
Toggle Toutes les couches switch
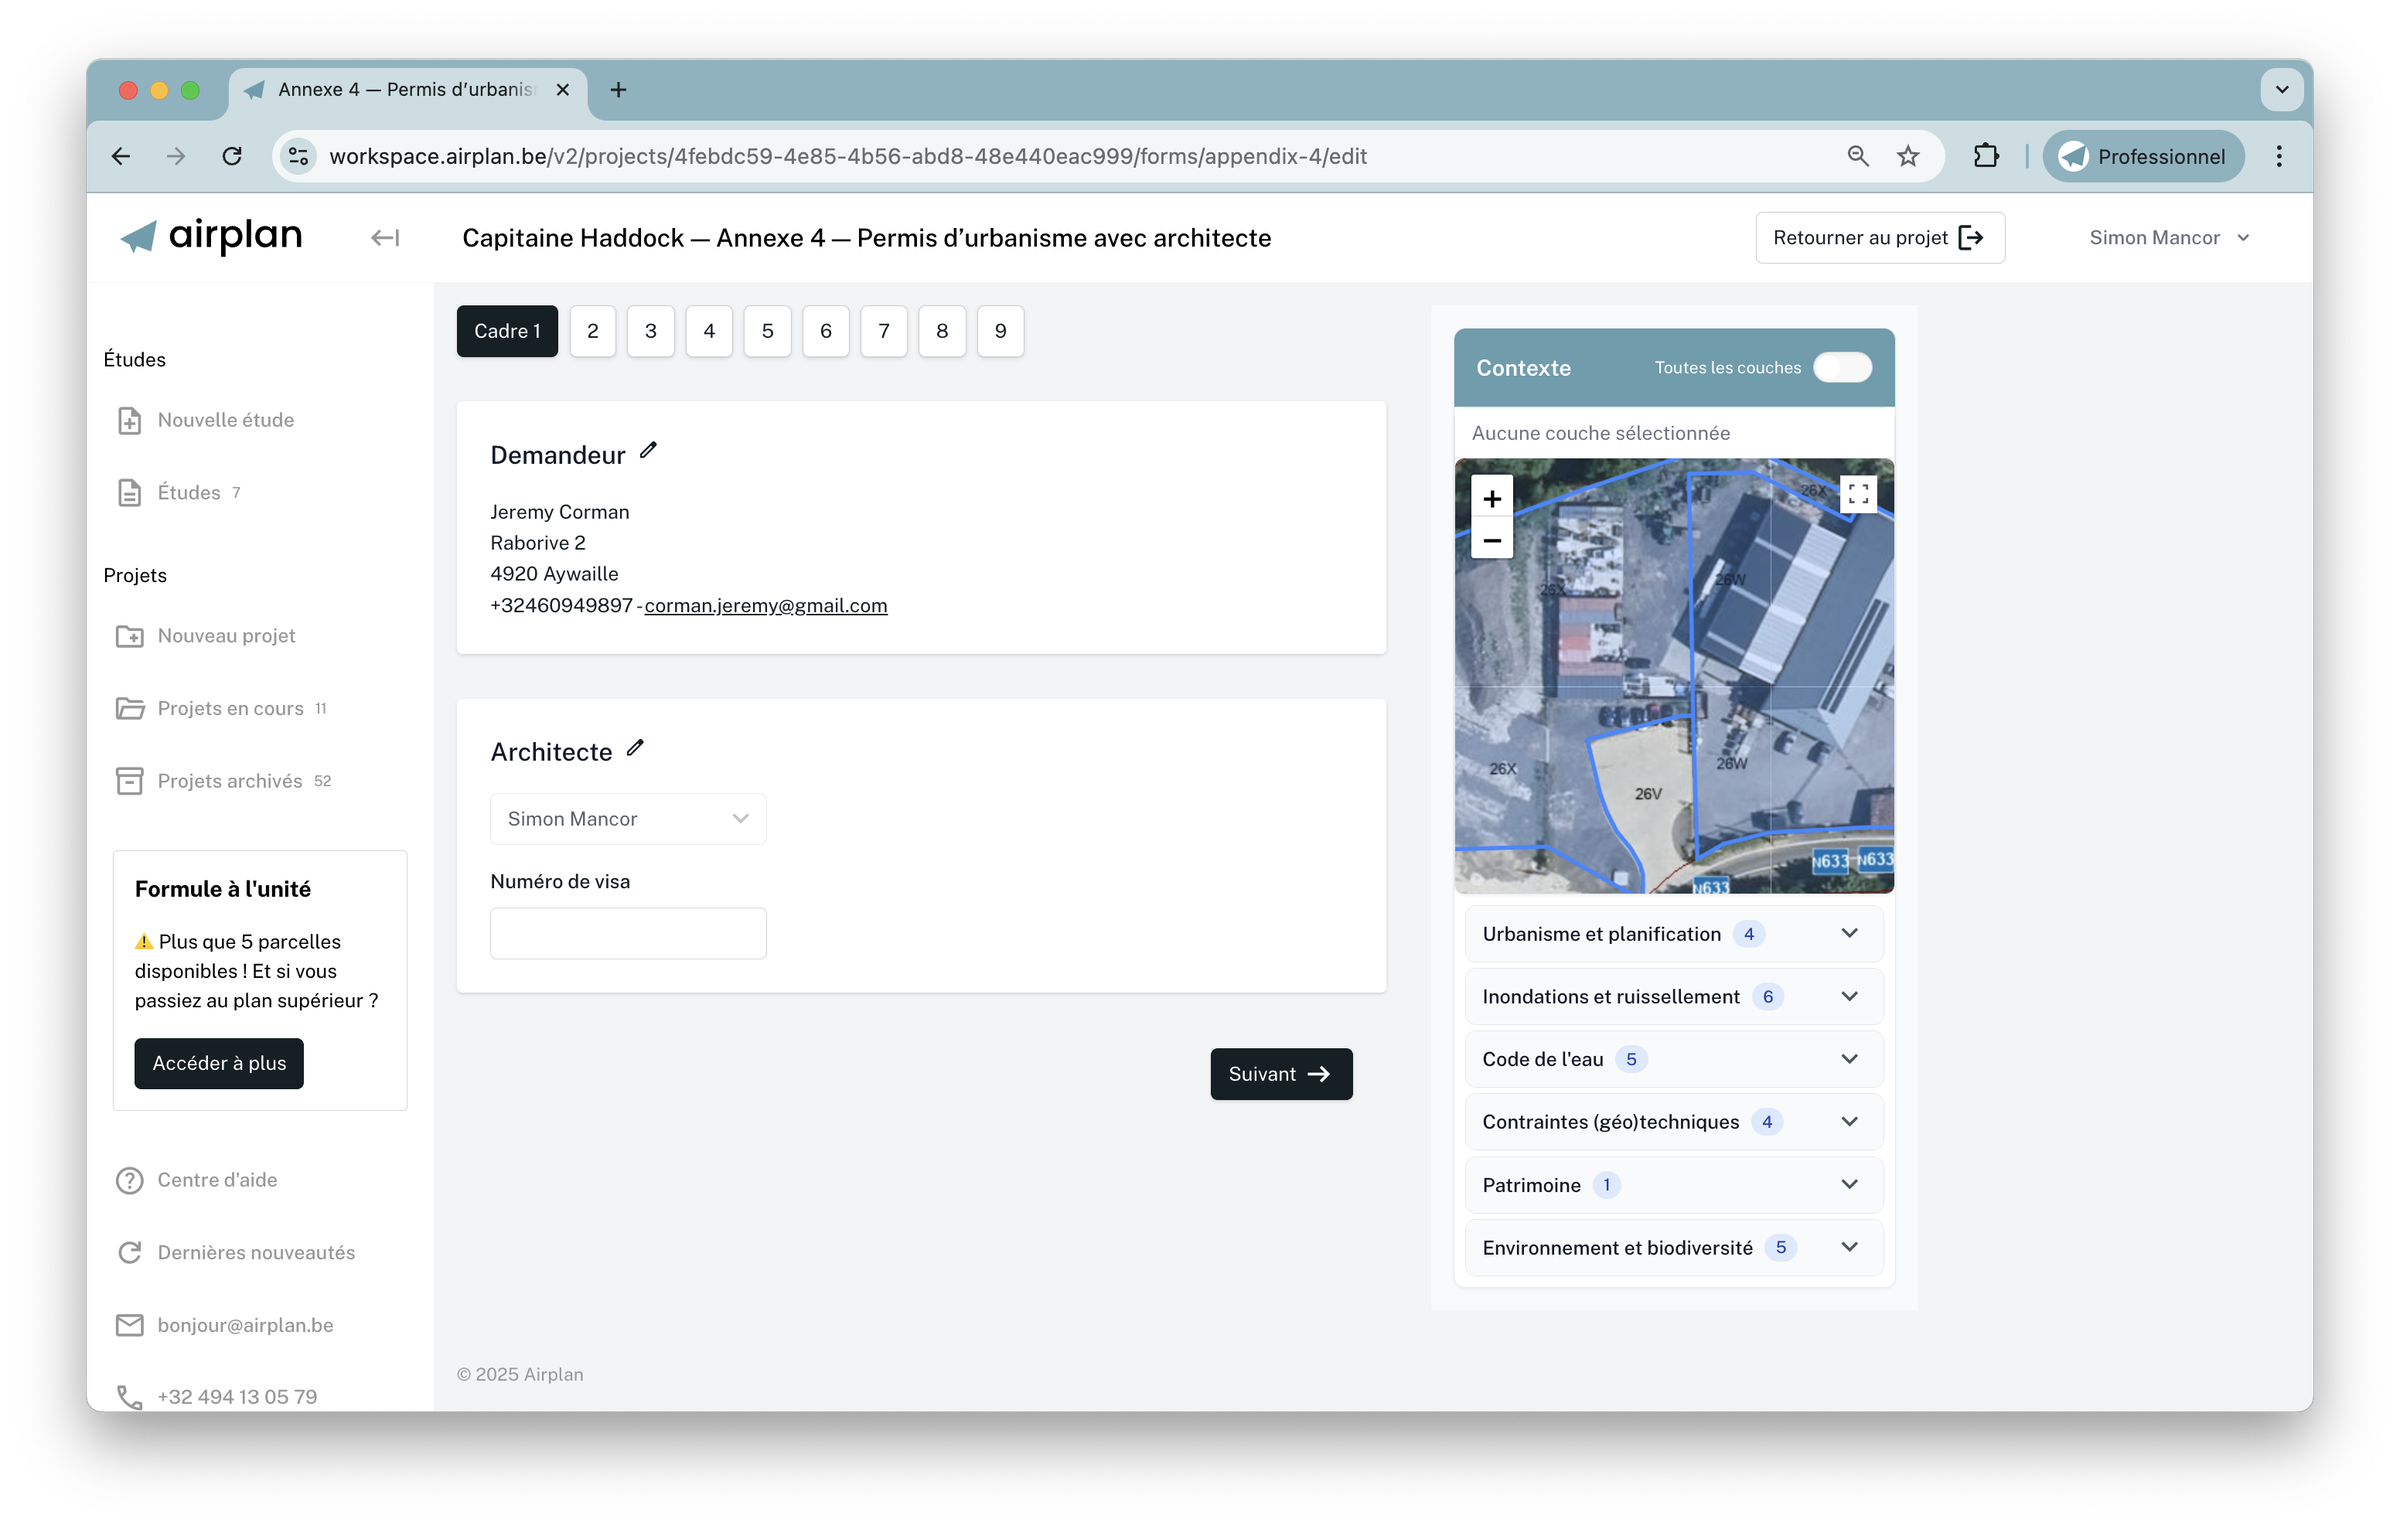point(1842,368)
